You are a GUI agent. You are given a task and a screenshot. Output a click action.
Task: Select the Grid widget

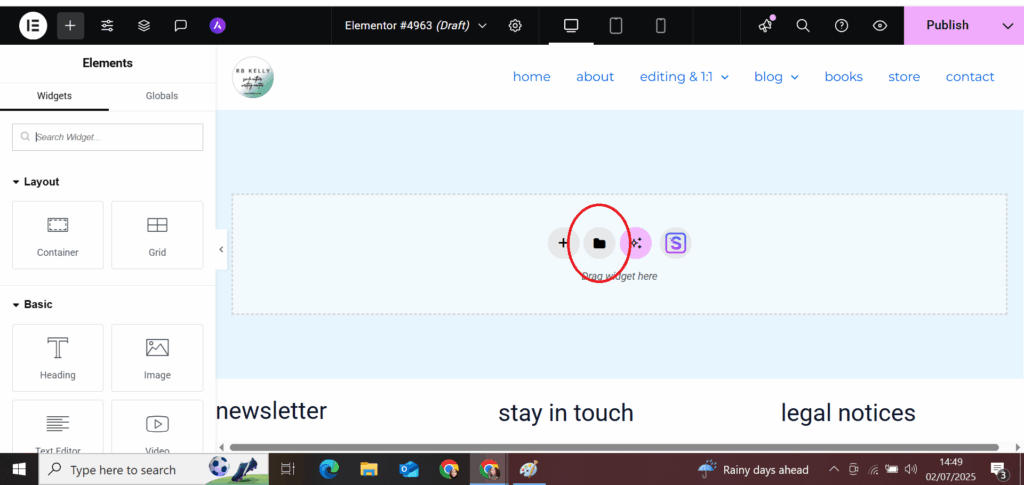157,235
